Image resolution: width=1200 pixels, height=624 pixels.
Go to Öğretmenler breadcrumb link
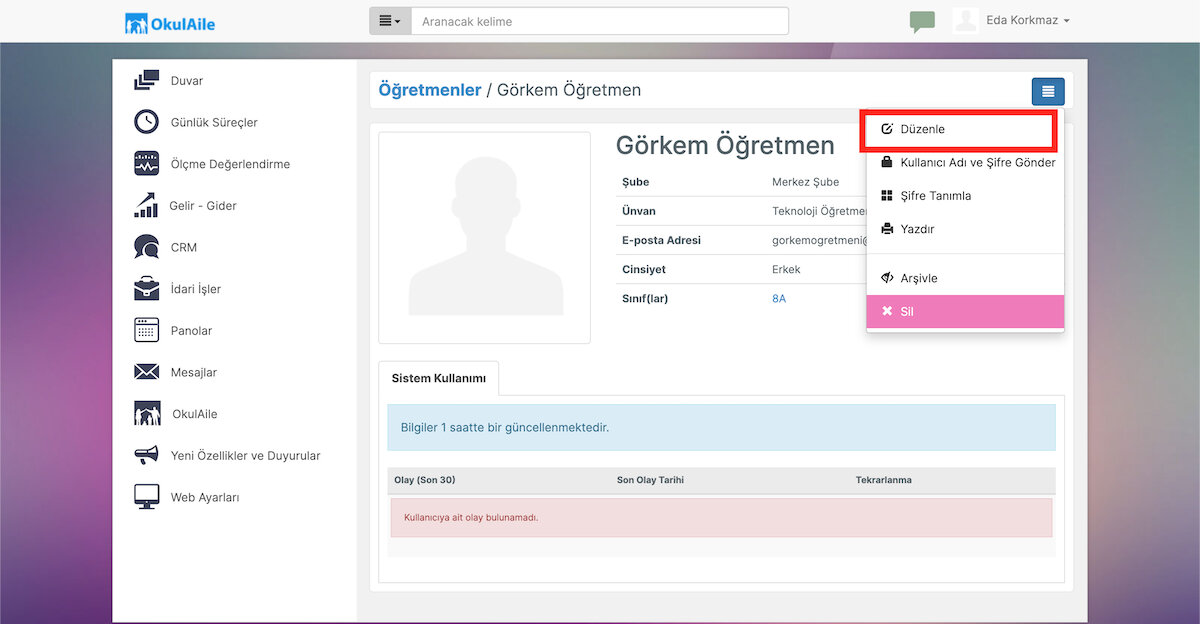[x=430, y=90]
